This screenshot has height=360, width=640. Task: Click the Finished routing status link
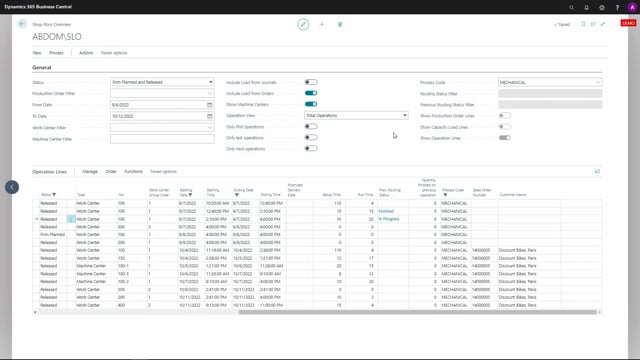click(x=386, y=211)
